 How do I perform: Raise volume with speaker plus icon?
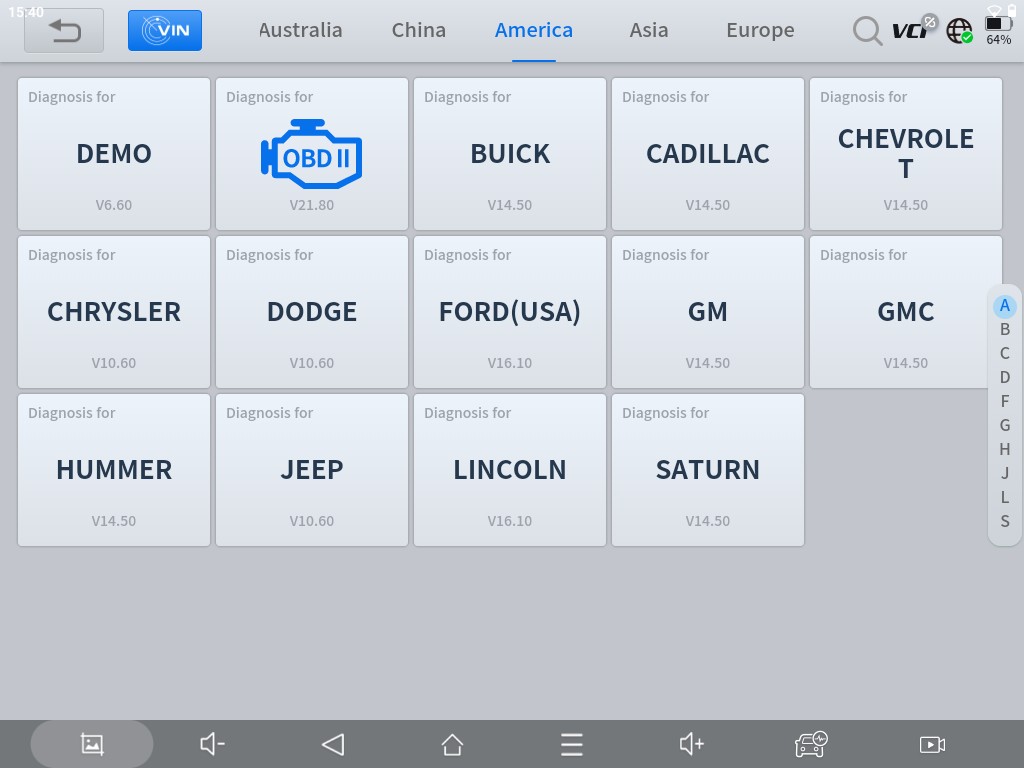[x=691, y=744]
